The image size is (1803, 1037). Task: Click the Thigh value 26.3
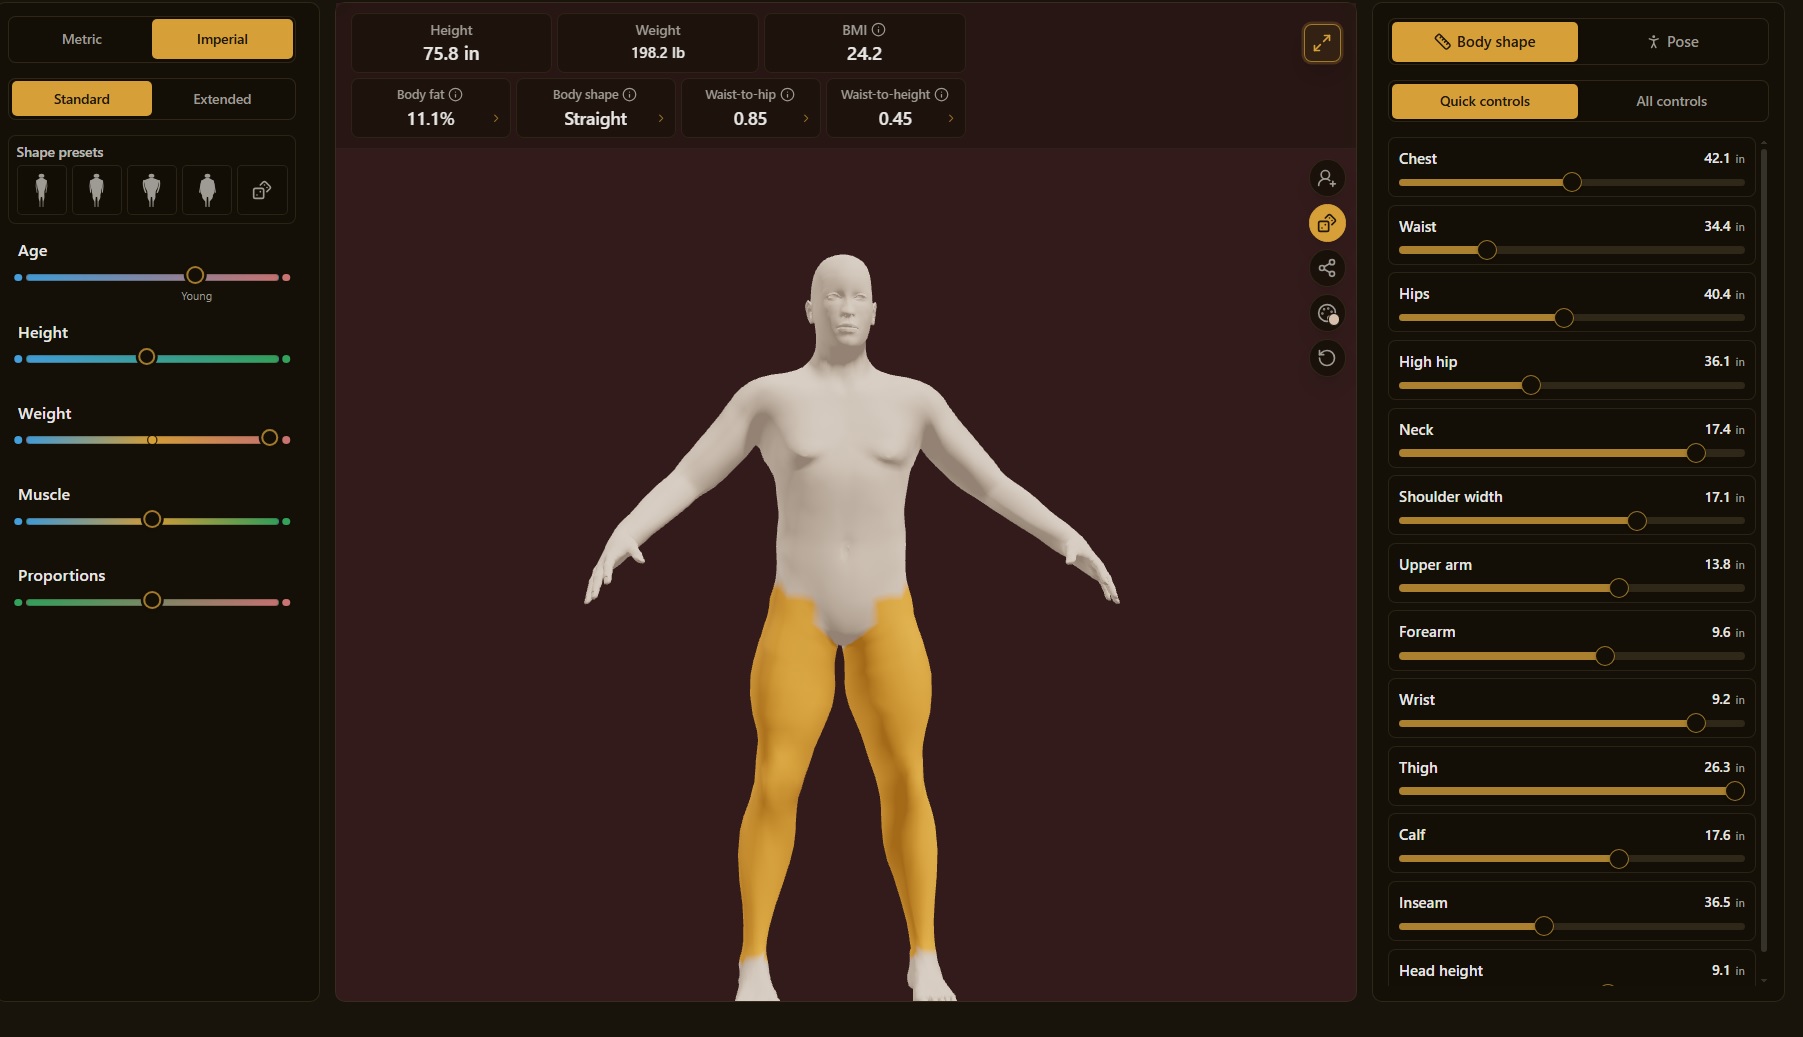coord(1717,767)
